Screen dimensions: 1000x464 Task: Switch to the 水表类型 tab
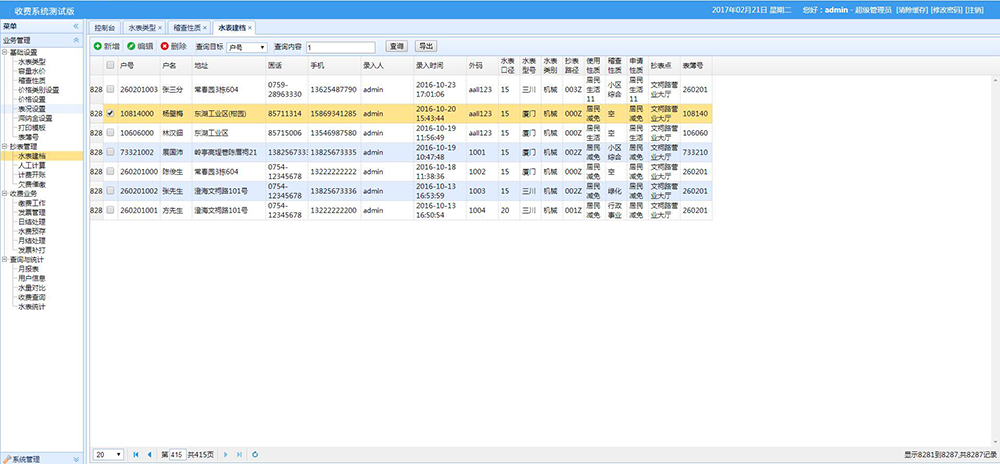pyautogui.click(x=142, y=28)
